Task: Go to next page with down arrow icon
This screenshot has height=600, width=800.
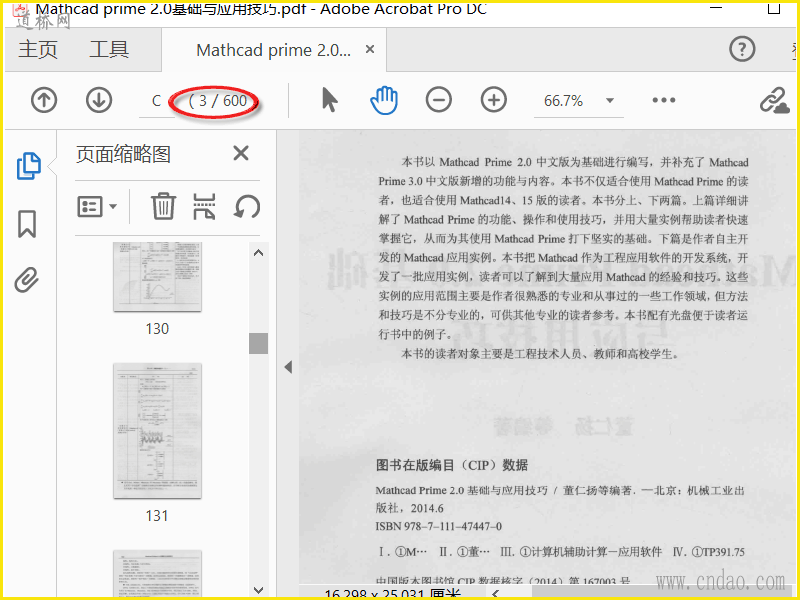Action: tap(99, 100)
